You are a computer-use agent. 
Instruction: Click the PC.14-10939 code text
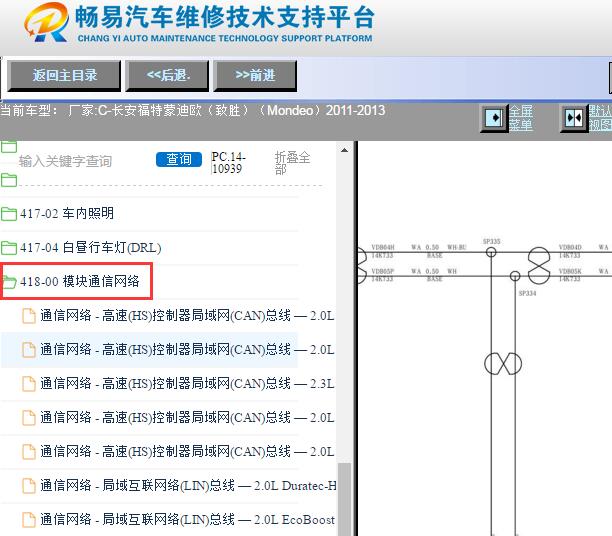(x=228, y=162)
